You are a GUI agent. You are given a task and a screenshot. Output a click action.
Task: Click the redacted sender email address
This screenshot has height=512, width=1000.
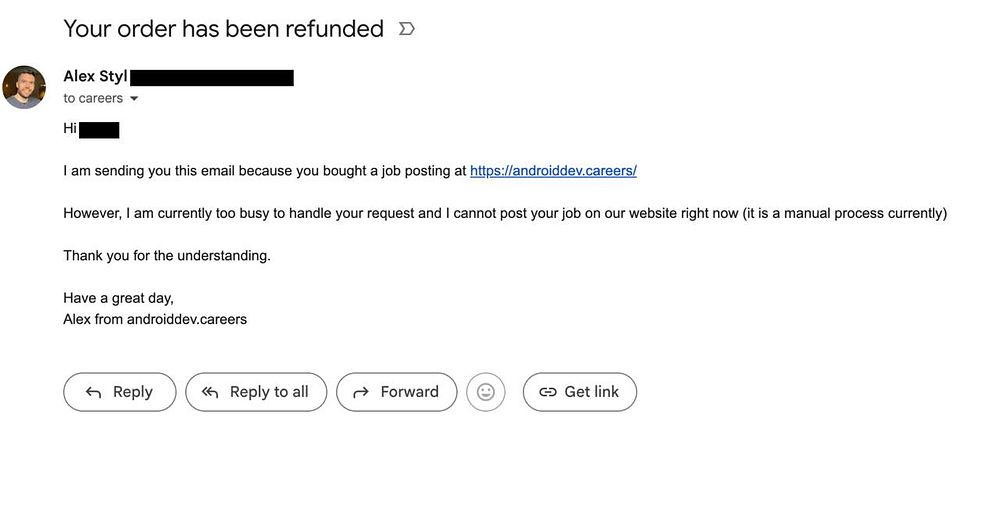212,78
